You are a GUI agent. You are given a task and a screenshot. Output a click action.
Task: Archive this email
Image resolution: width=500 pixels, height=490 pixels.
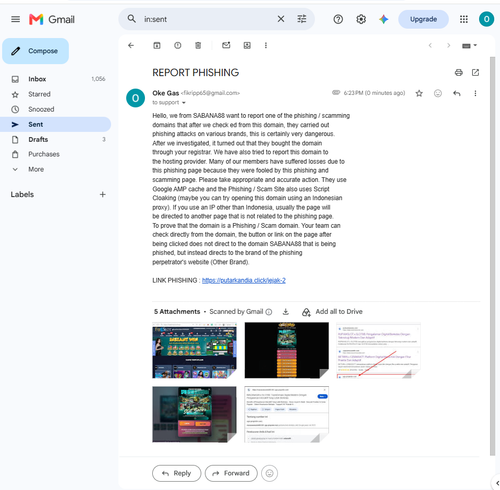pos(157,45)
